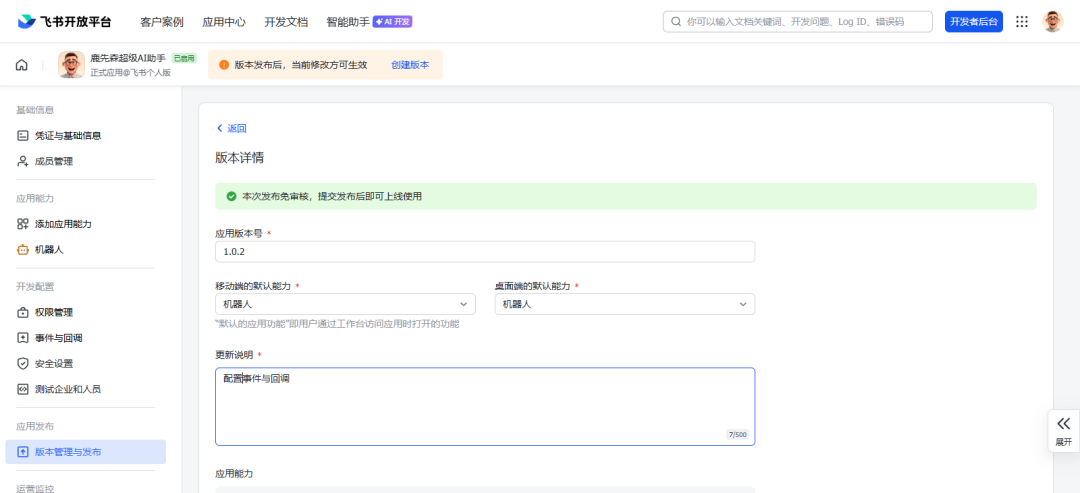
Task: Expand the 桌面端的默认能力 dropdown
Action: click(625, 304)
